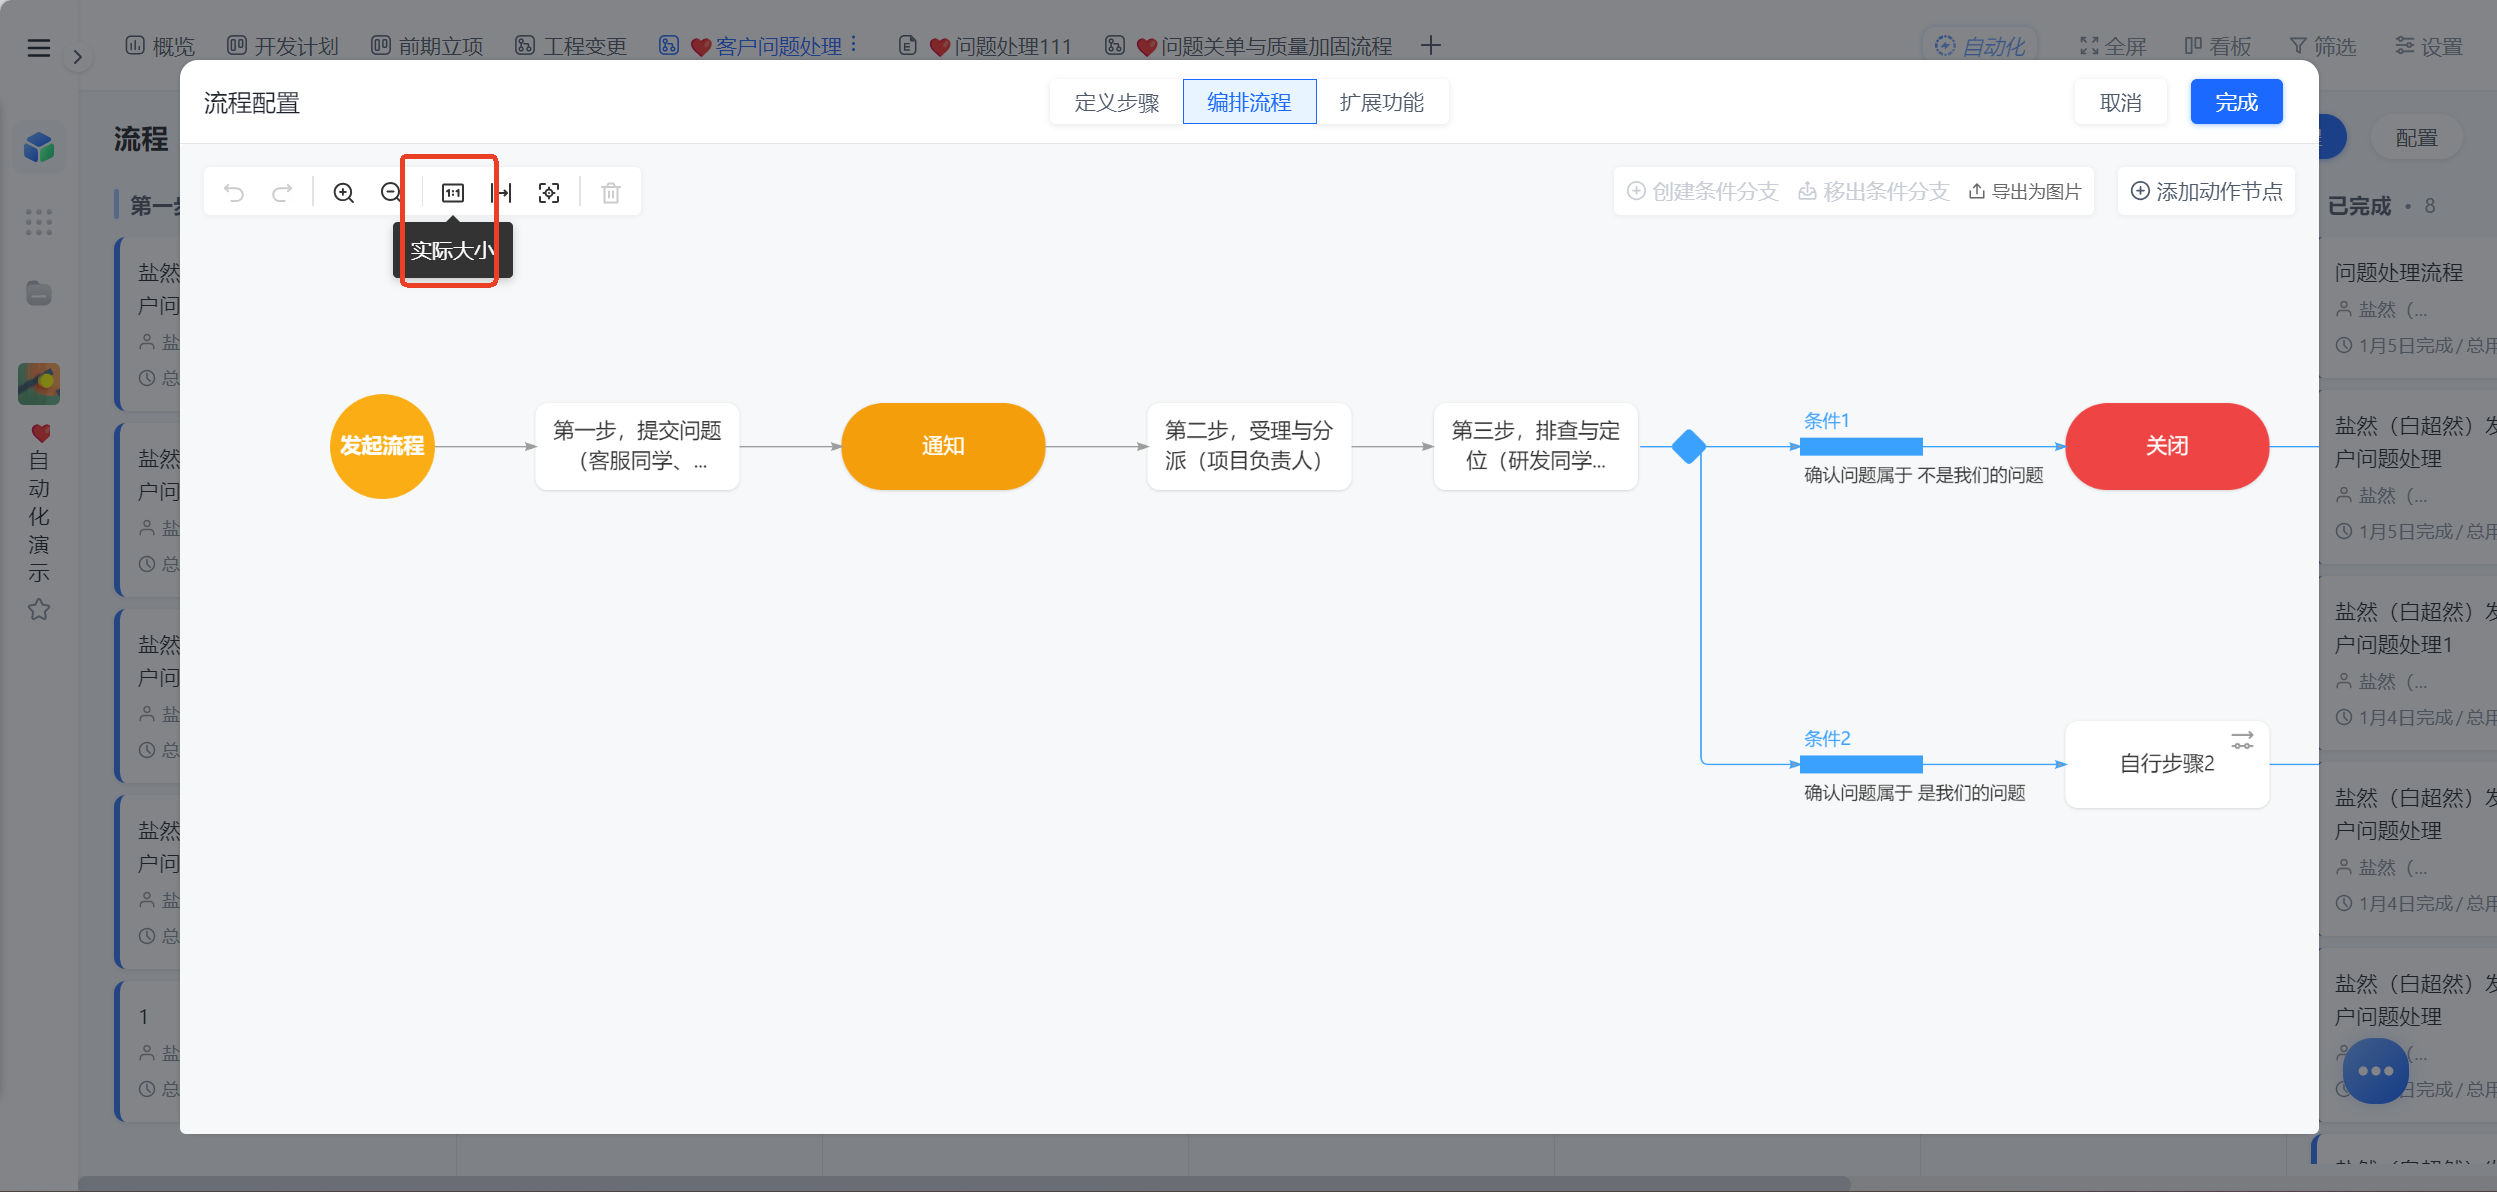
Task: Click the 设置 settings button
Action: (2429, 46)
